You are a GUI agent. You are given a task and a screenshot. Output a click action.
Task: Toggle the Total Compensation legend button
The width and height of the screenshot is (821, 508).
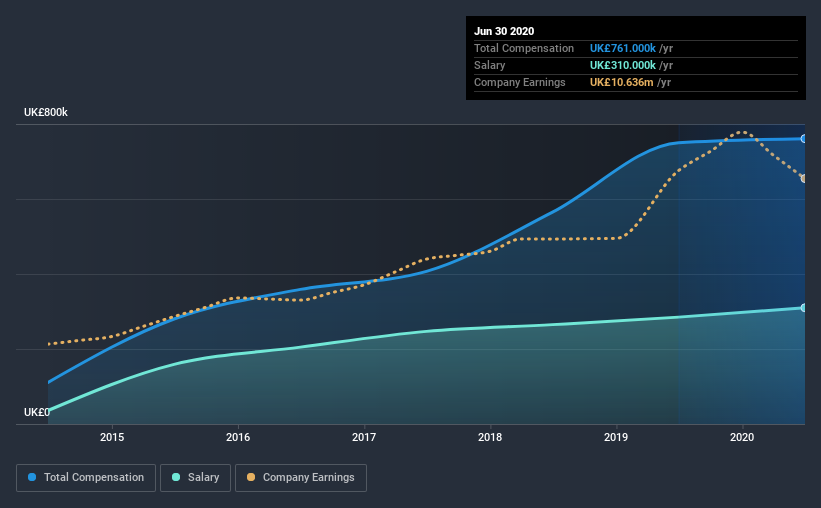coord(86,478)
